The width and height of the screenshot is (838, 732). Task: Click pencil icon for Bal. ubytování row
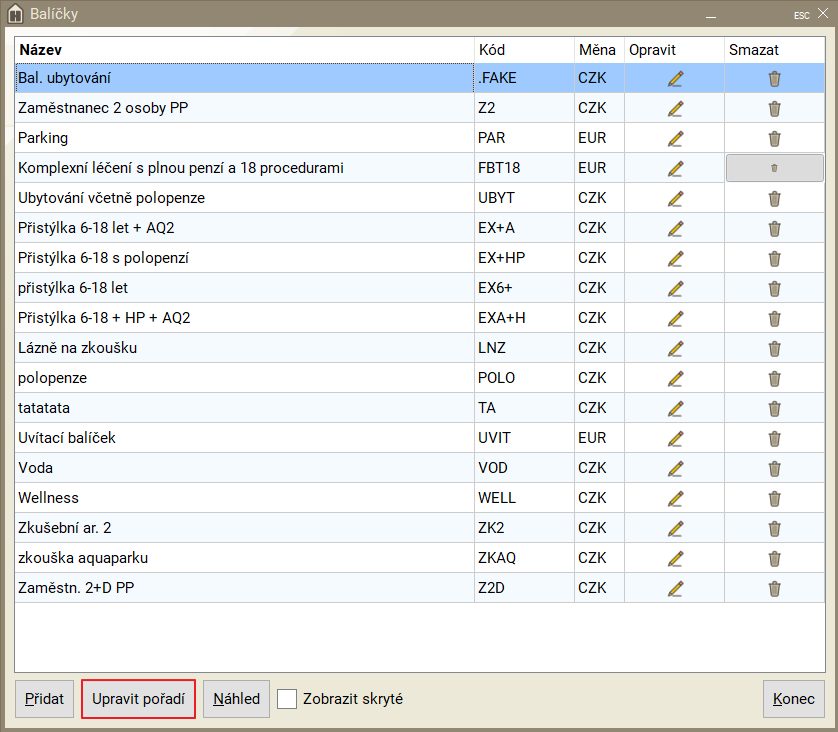[675, 78]
